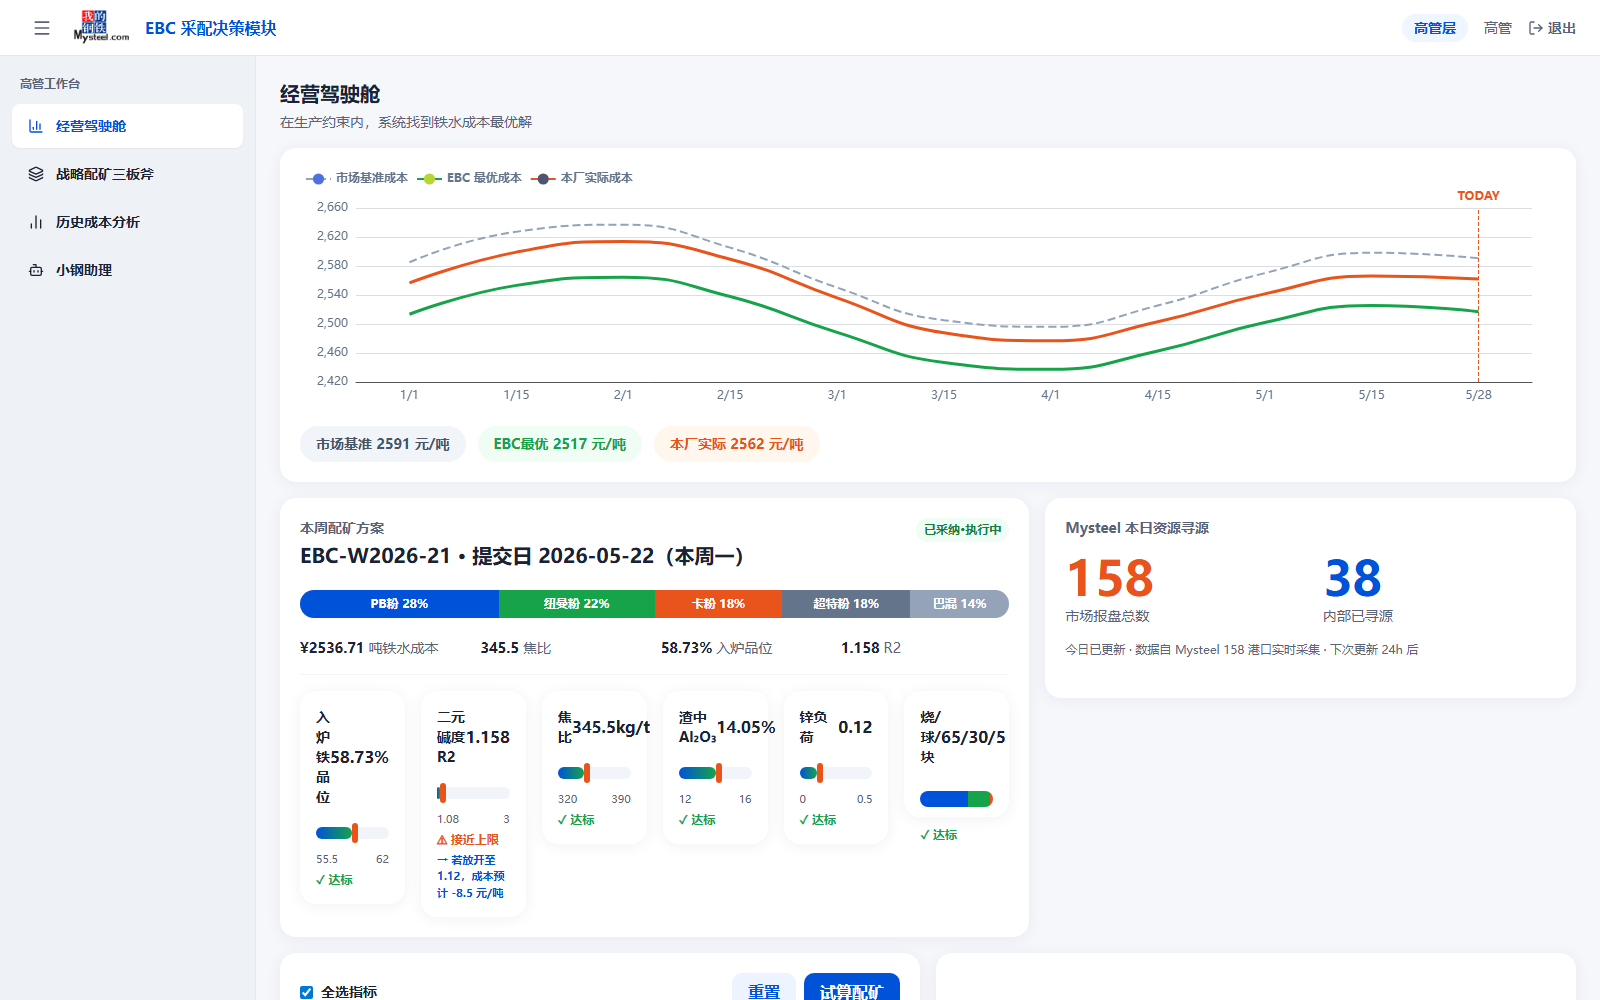
Task: Click the TODAY marker on chart
Action: (x=1478, y=196)
